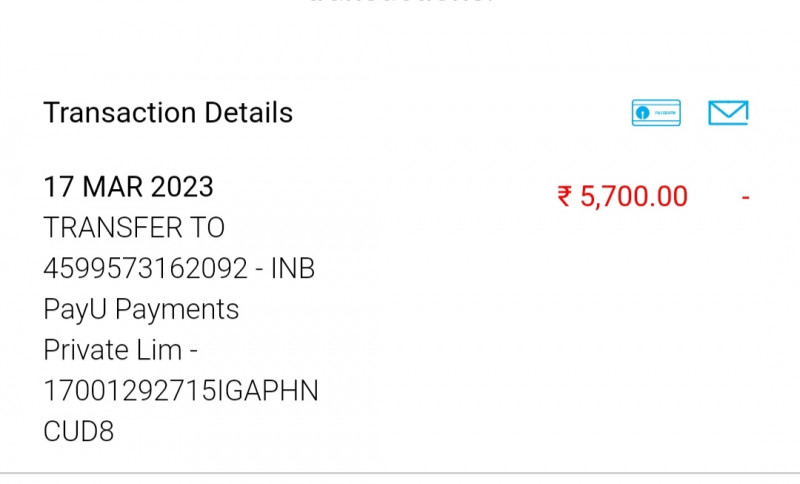Select the Transaction Details heading
800x484 pixels.
[x=168, y=113]
